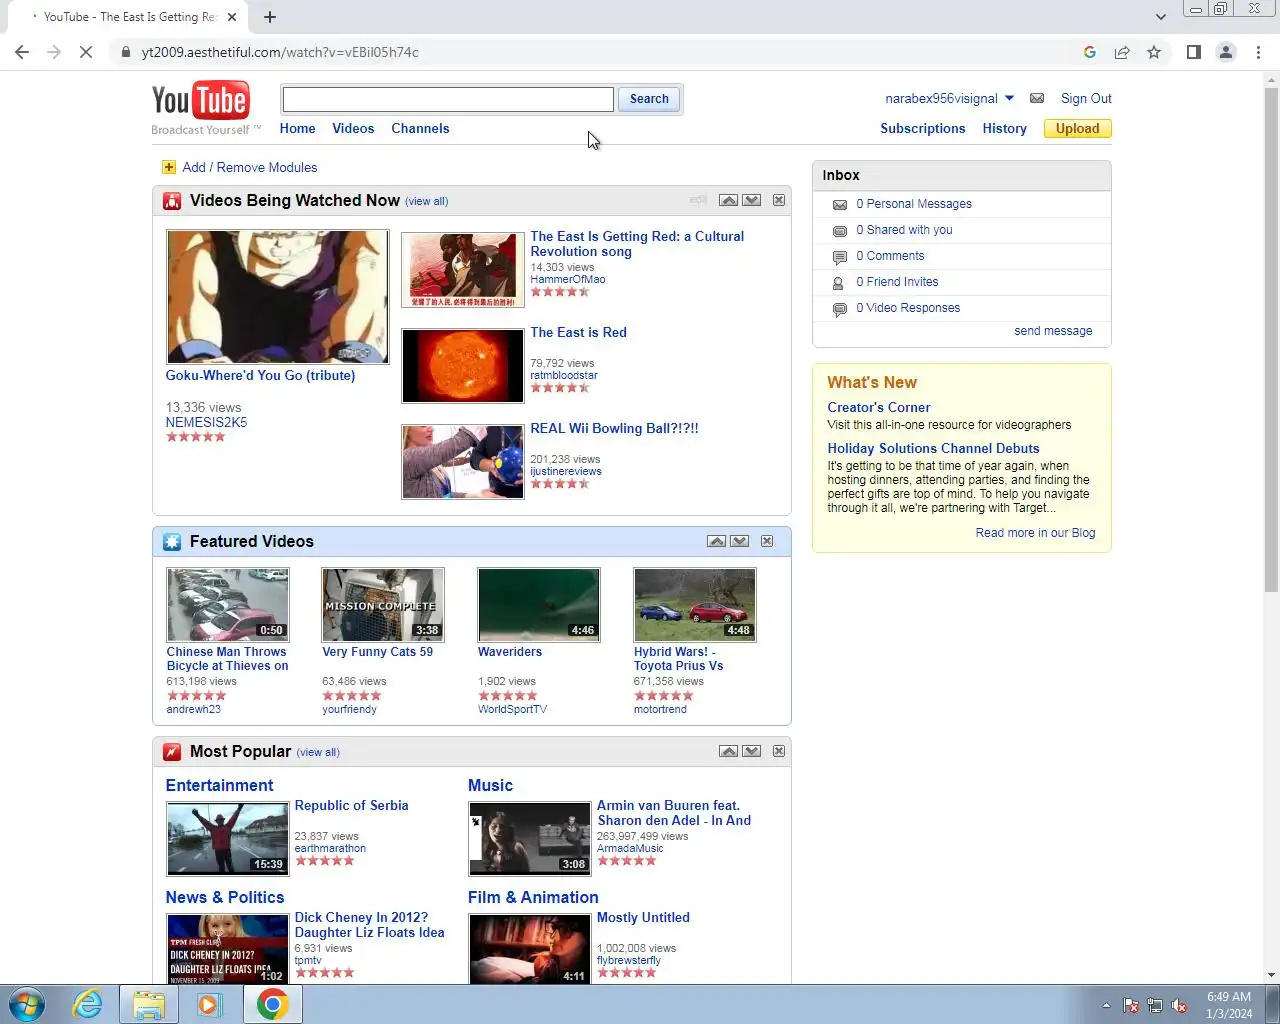Move Most Popular module up

pyautogui.click(x=728, y=751)
